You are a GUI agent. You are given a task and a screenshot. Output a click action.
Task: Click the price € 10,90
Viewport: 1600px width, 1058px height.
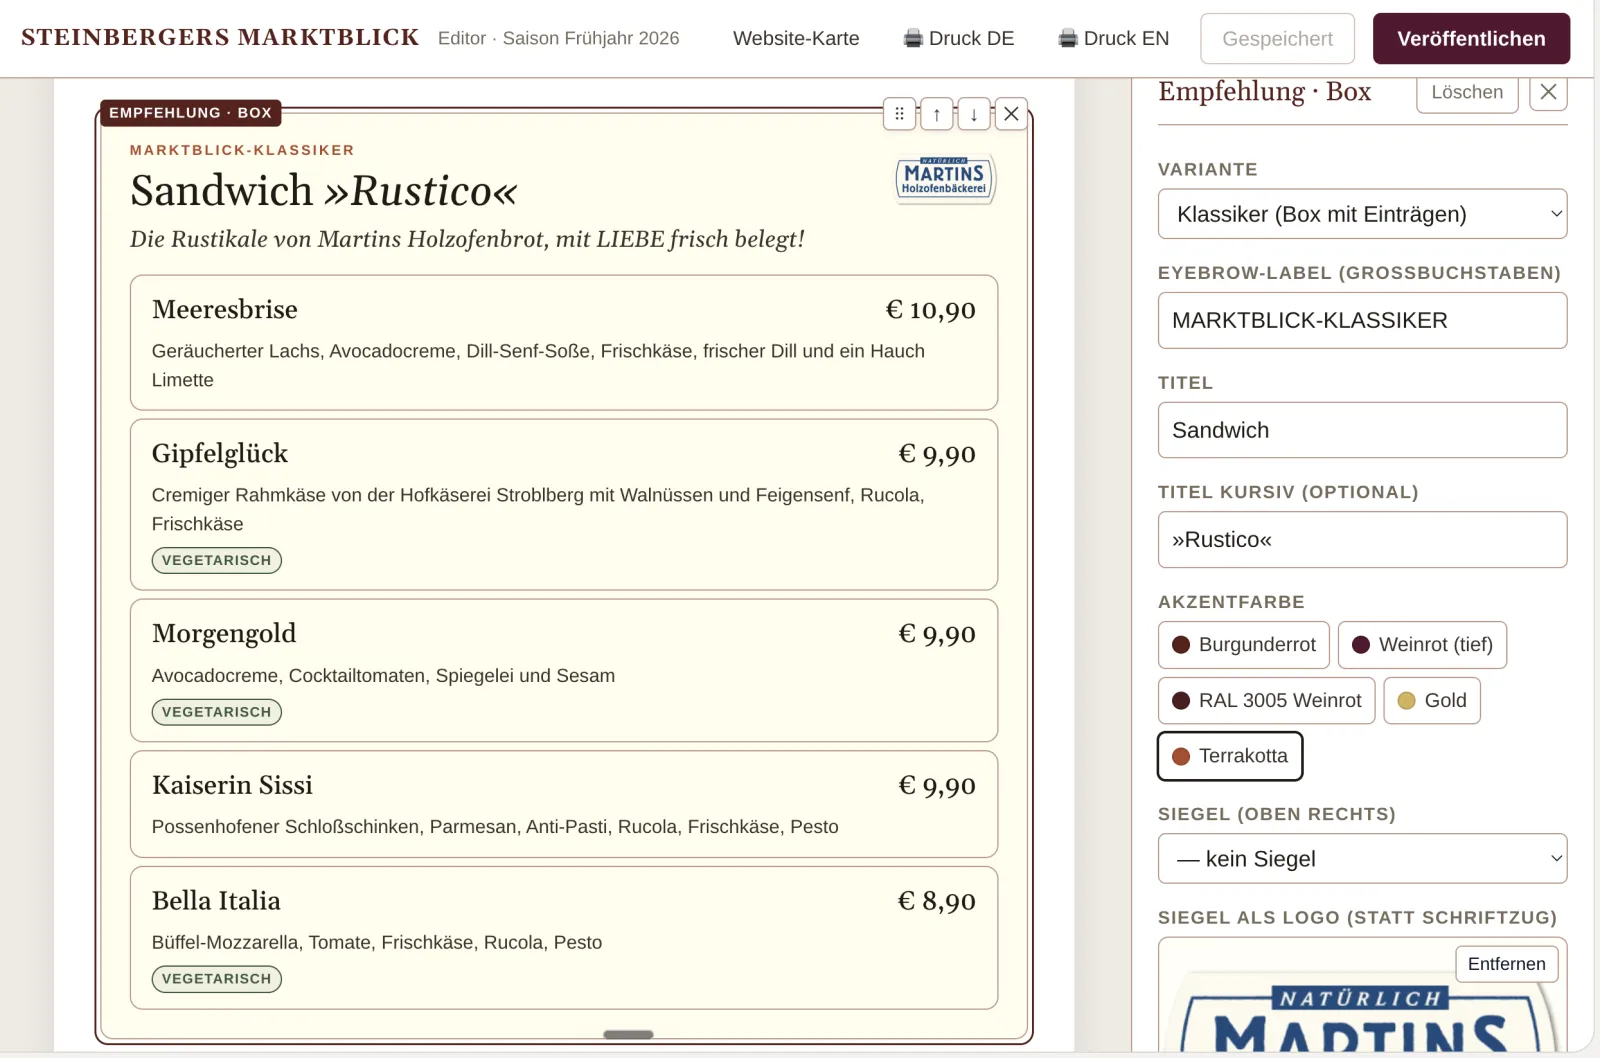tap(930, 310)
